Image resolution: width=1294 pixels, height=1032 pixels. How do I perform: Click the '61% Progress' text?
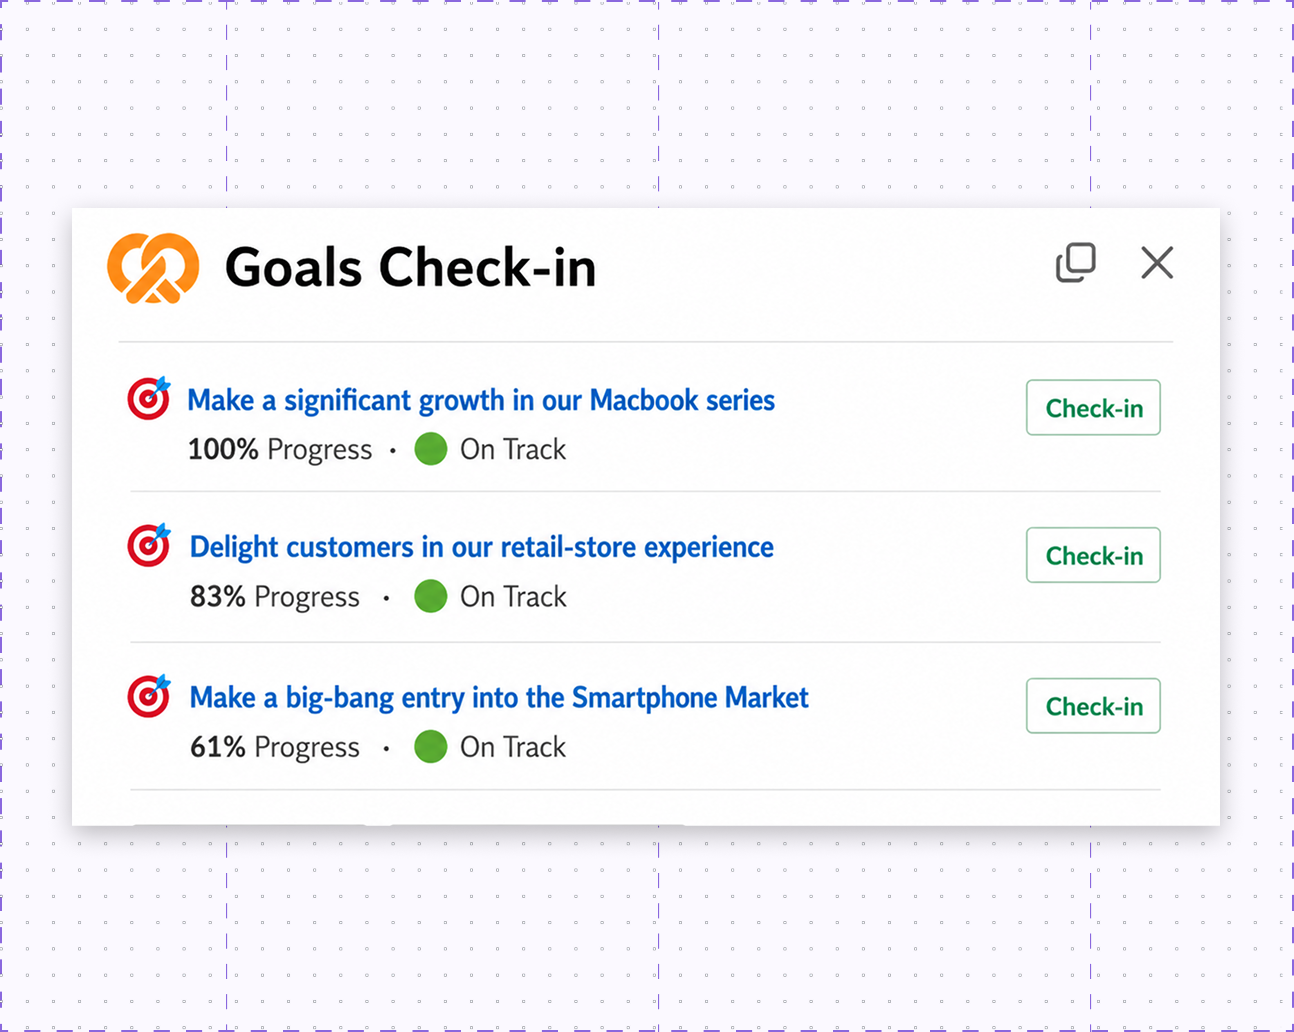[275, 747]
